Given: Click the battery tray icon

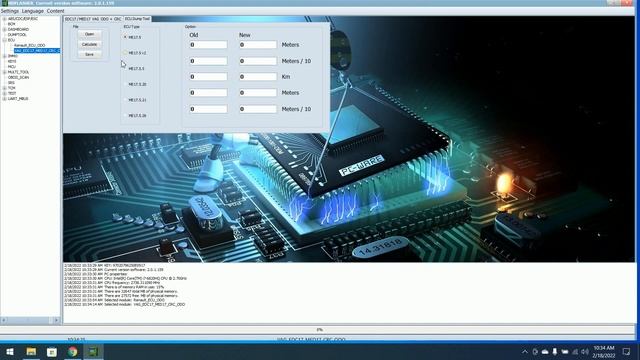Looking at the screenshot, I should coord(565,352).
